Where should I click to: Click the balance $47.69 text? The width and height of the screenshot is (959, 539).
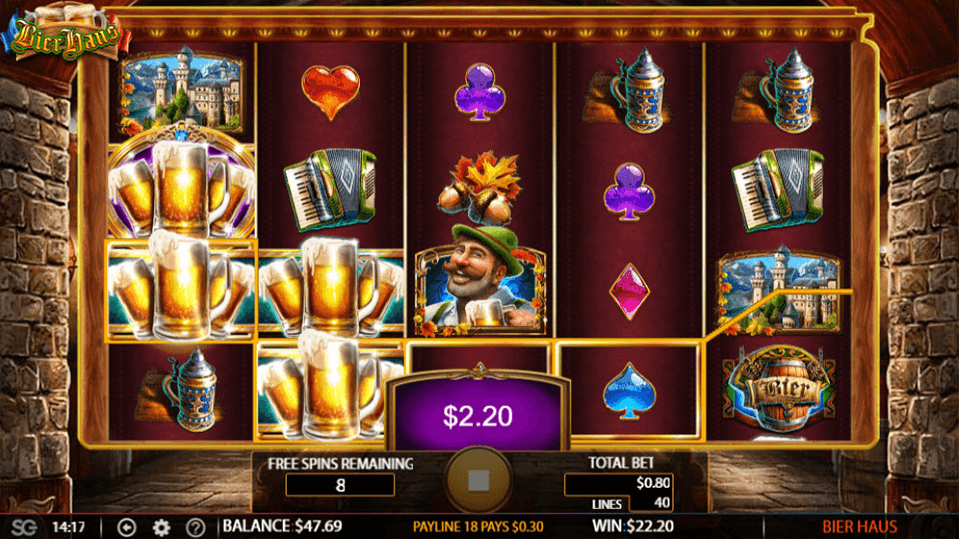pos(282,526)
